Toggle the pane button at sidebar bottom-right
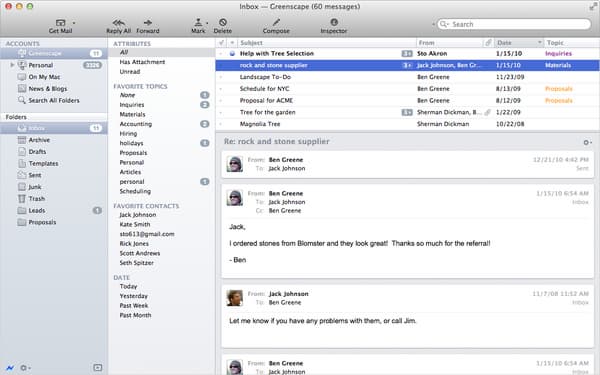The width and height of the screenshot is (600, 375). tap(98, 368)
